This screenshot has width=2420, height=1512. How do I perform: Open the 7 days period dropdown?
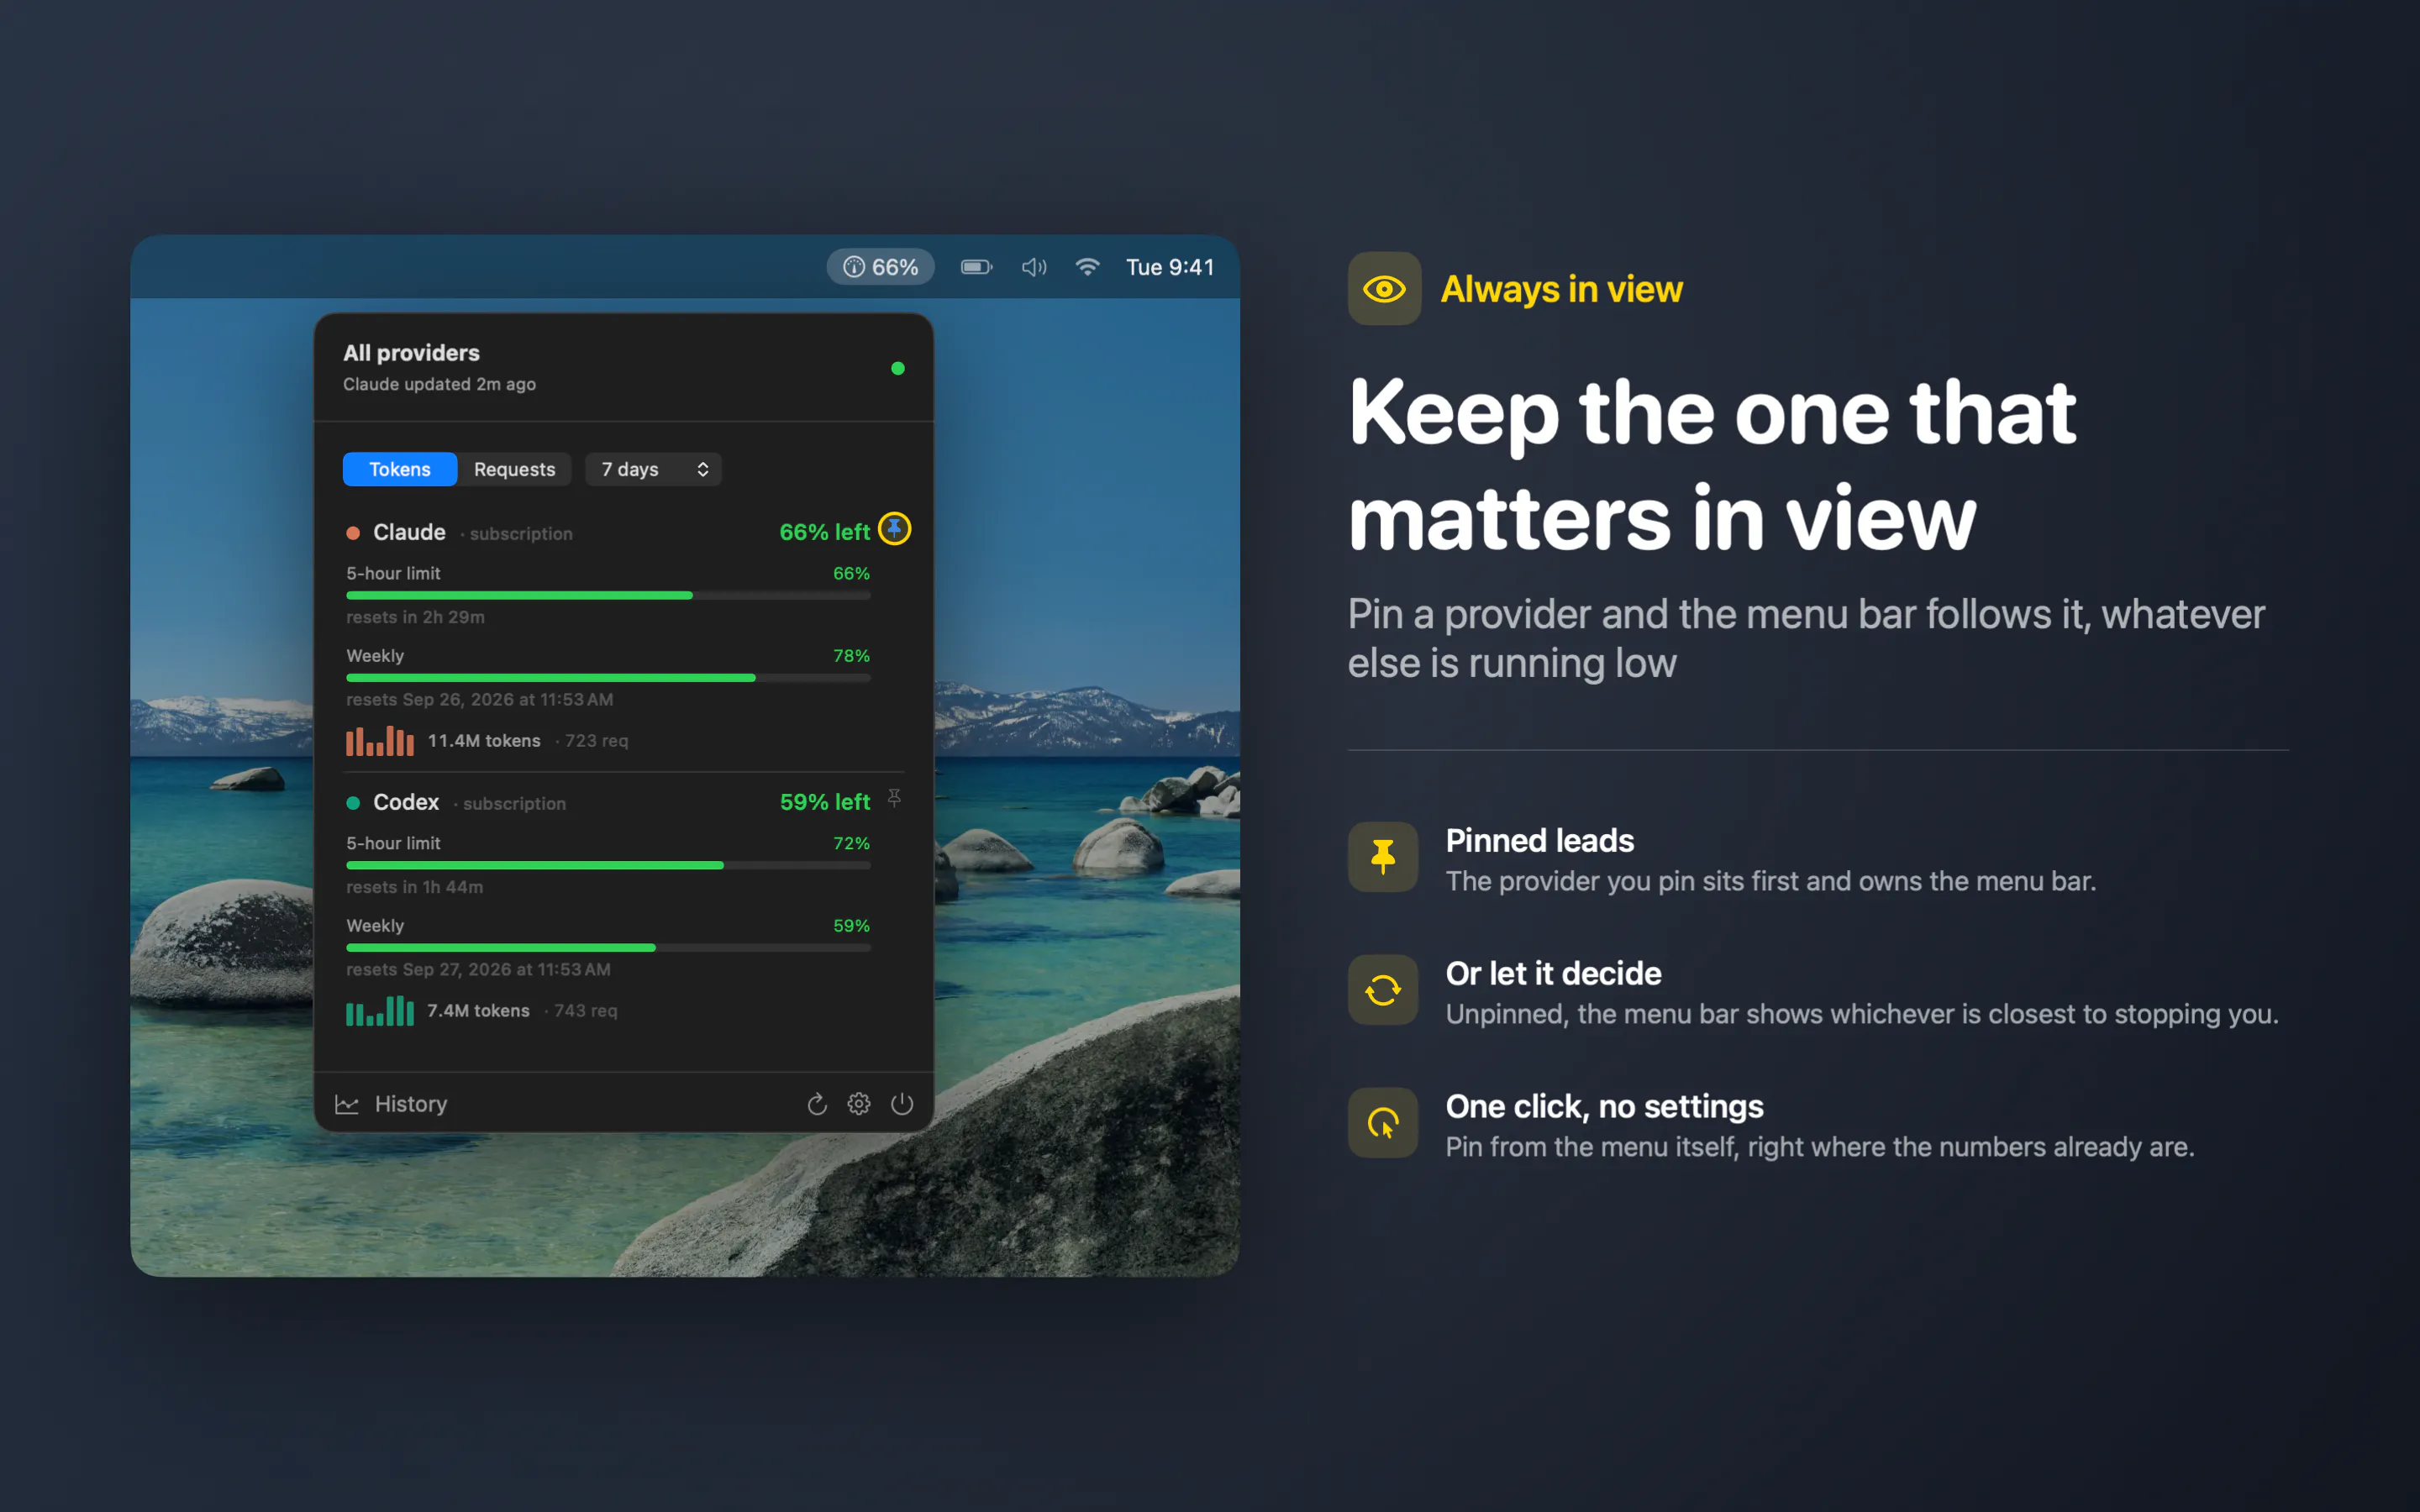[x=654, y=469]
